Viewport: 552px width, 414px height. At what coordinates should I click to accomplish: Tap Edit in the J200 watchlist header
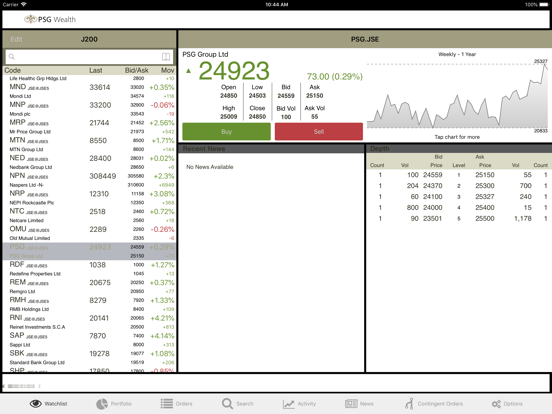(16, 39)
